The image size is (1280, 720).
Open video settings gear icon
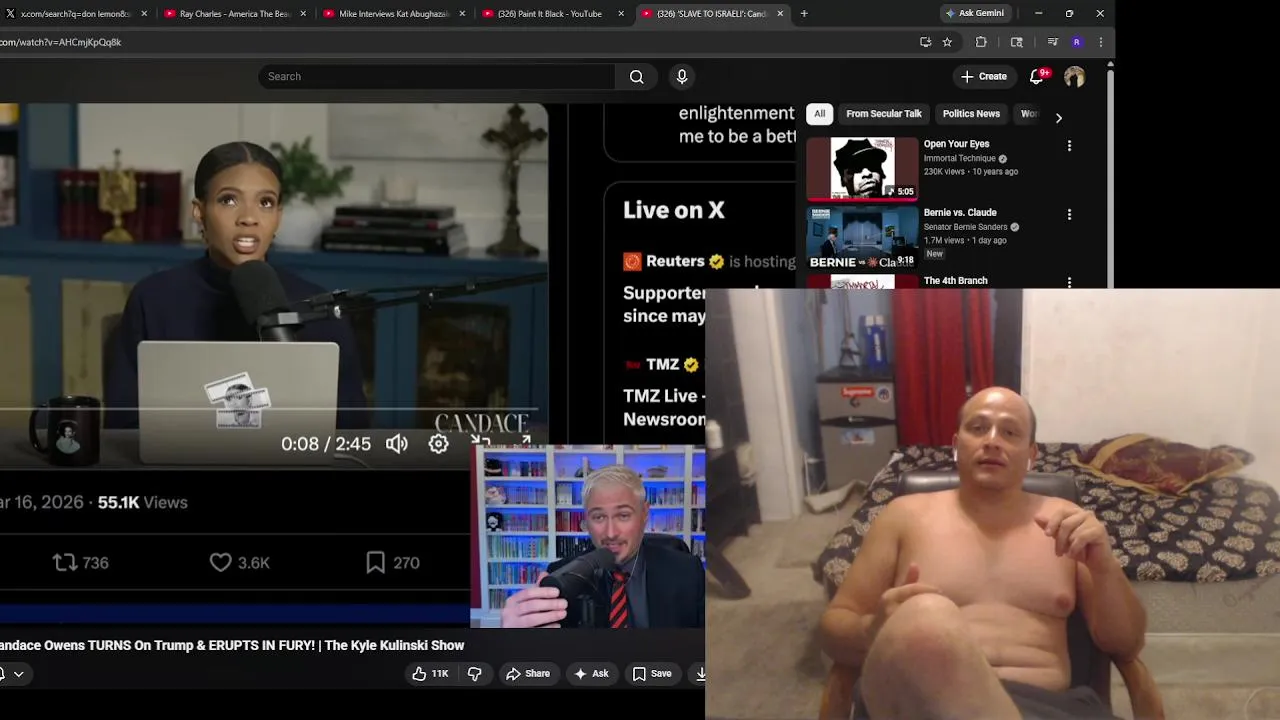tap(438, 444)
